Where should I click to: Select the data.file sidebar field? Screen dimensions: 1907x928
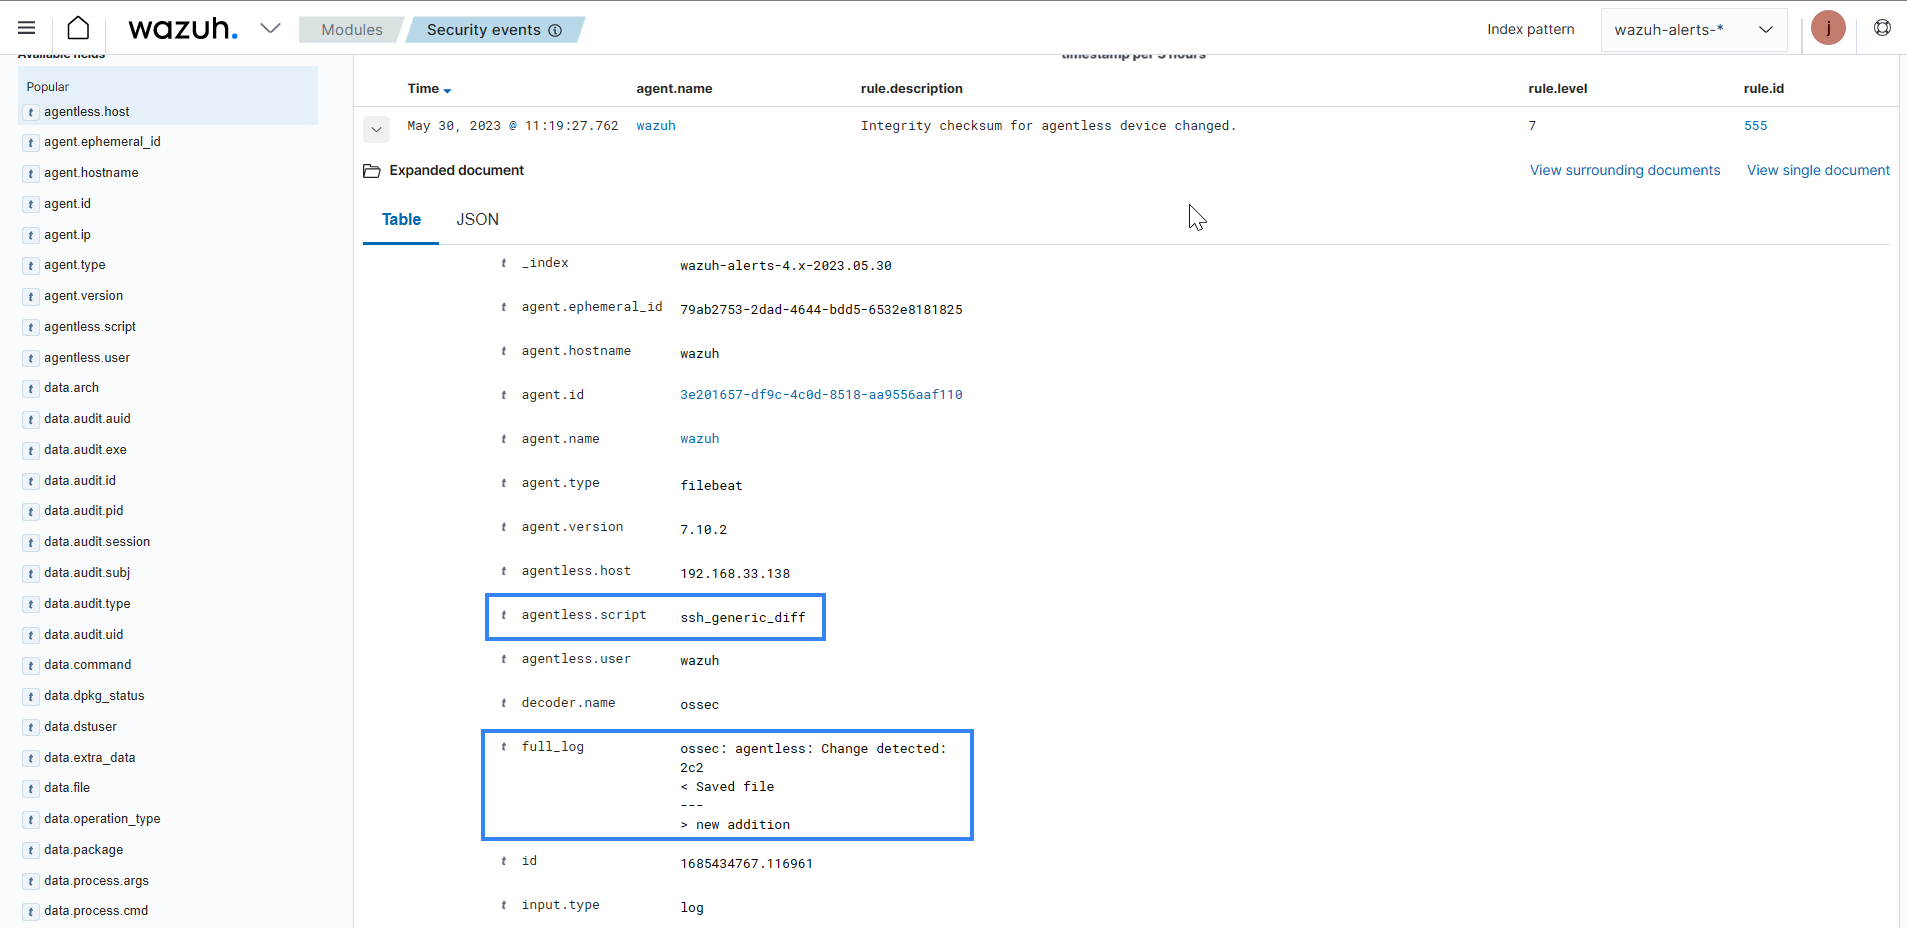pyautogui.click(x=67, y=788)
